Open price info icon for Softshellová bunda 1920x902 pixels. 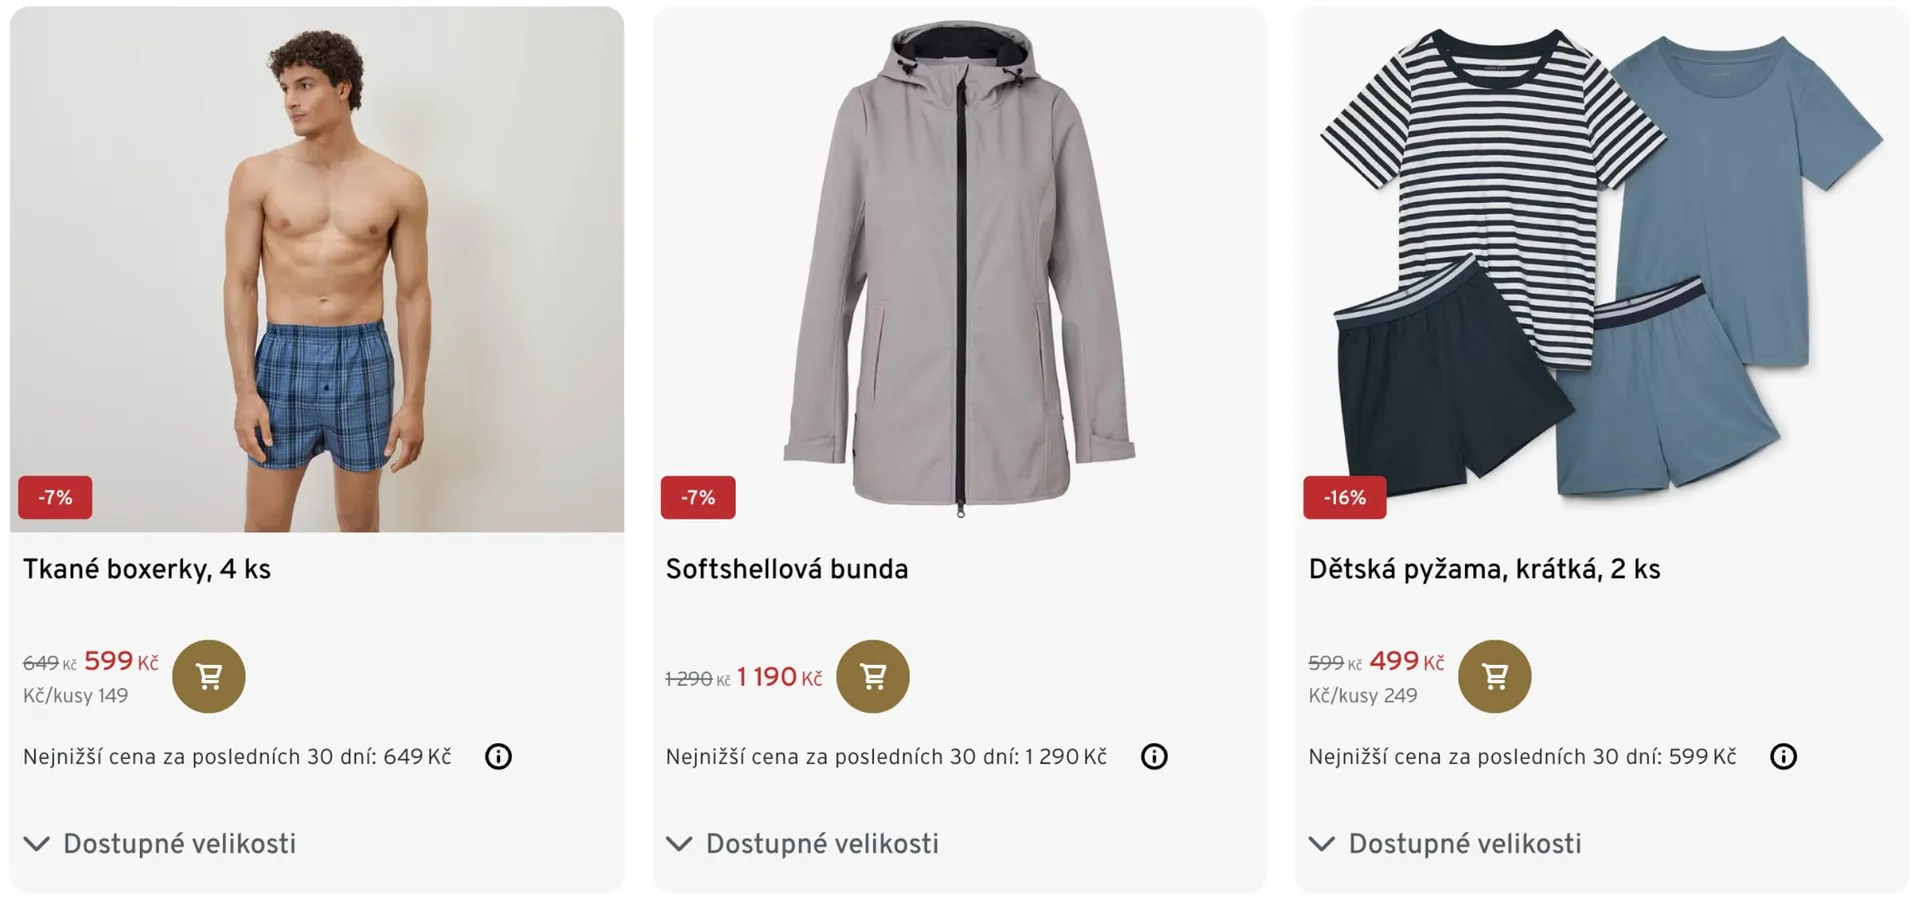1154,756
